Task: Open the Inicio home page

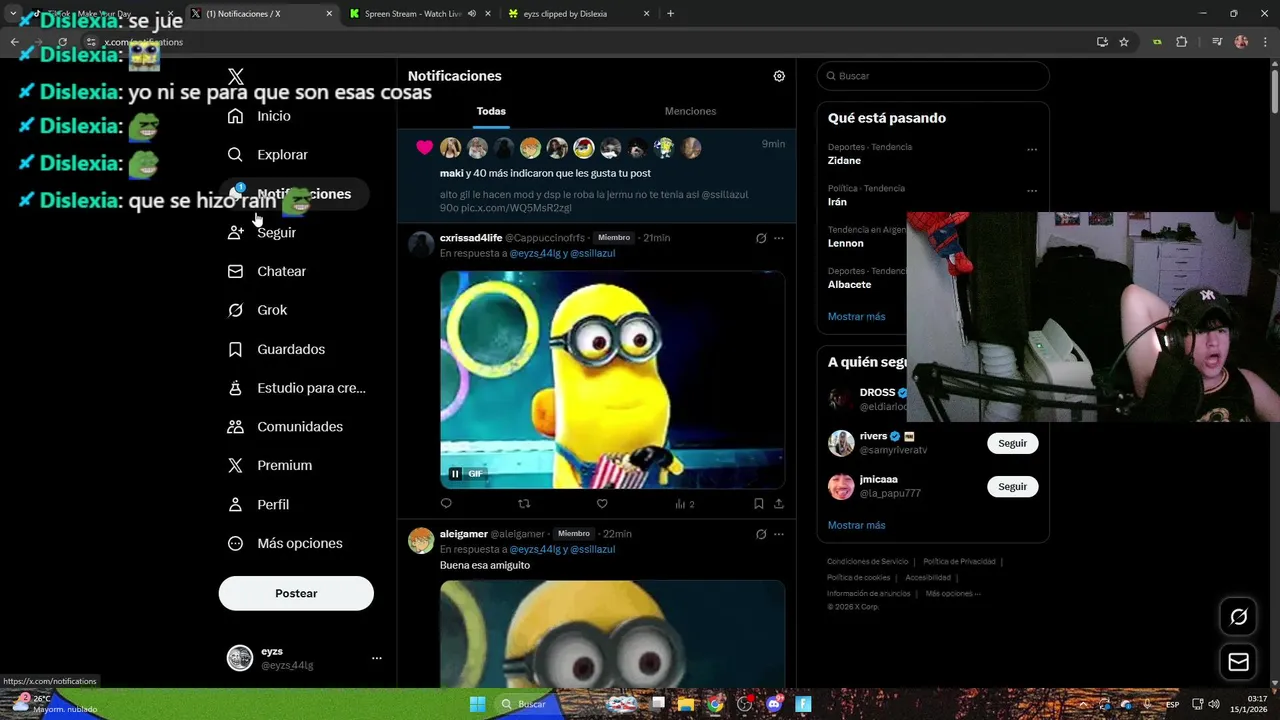Action: 259,116
